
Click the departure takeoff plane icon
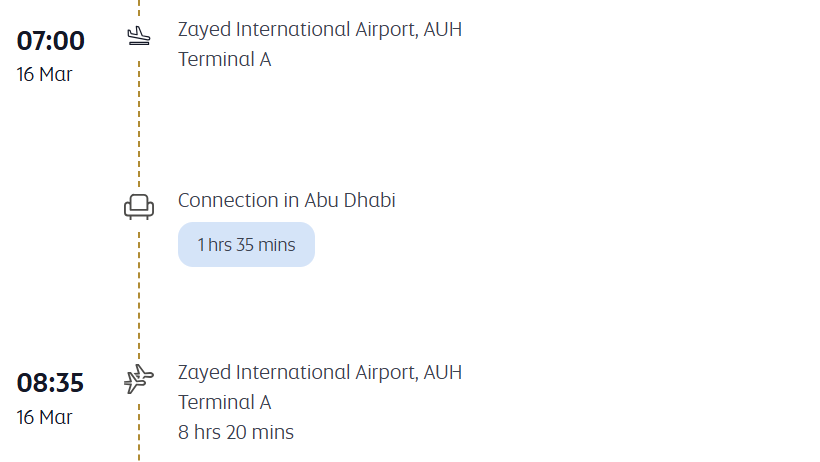coord(139,379)
